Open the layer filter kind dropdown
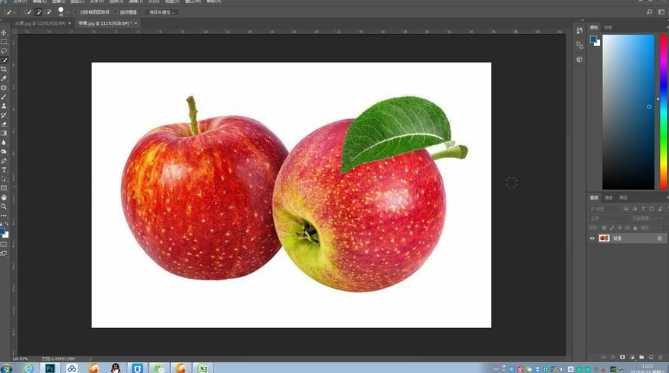669x373 pixels. (x=604, y=209)
